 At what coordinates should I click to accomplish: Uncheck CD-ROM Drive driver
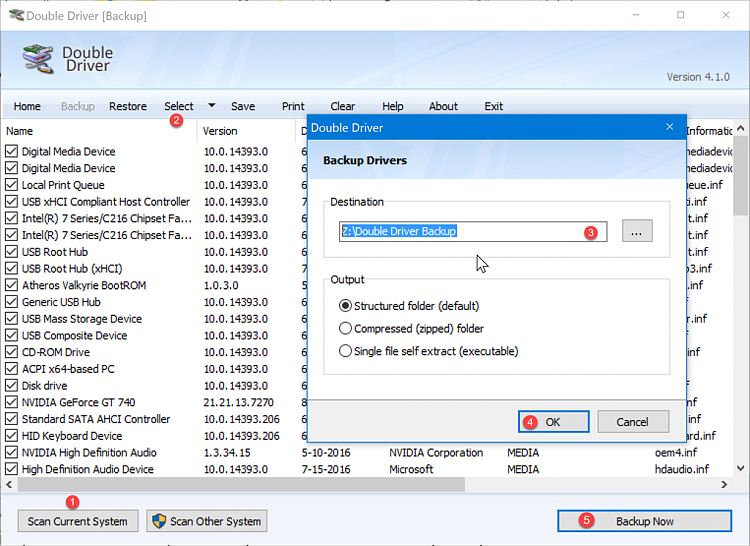click(11, 352)
